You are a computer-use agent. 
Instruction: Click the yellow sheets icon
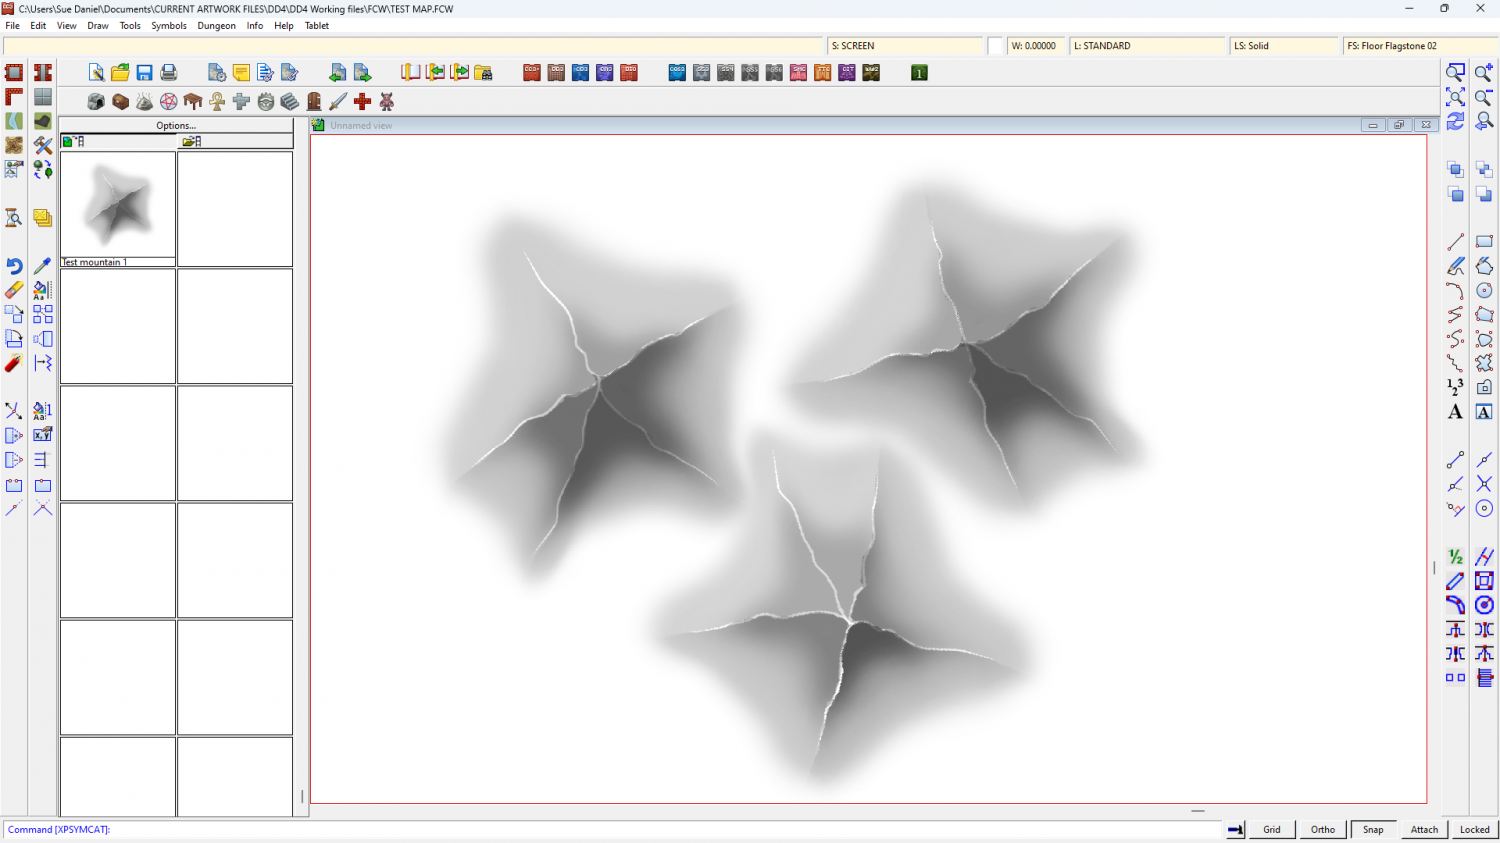coord(42,218)
